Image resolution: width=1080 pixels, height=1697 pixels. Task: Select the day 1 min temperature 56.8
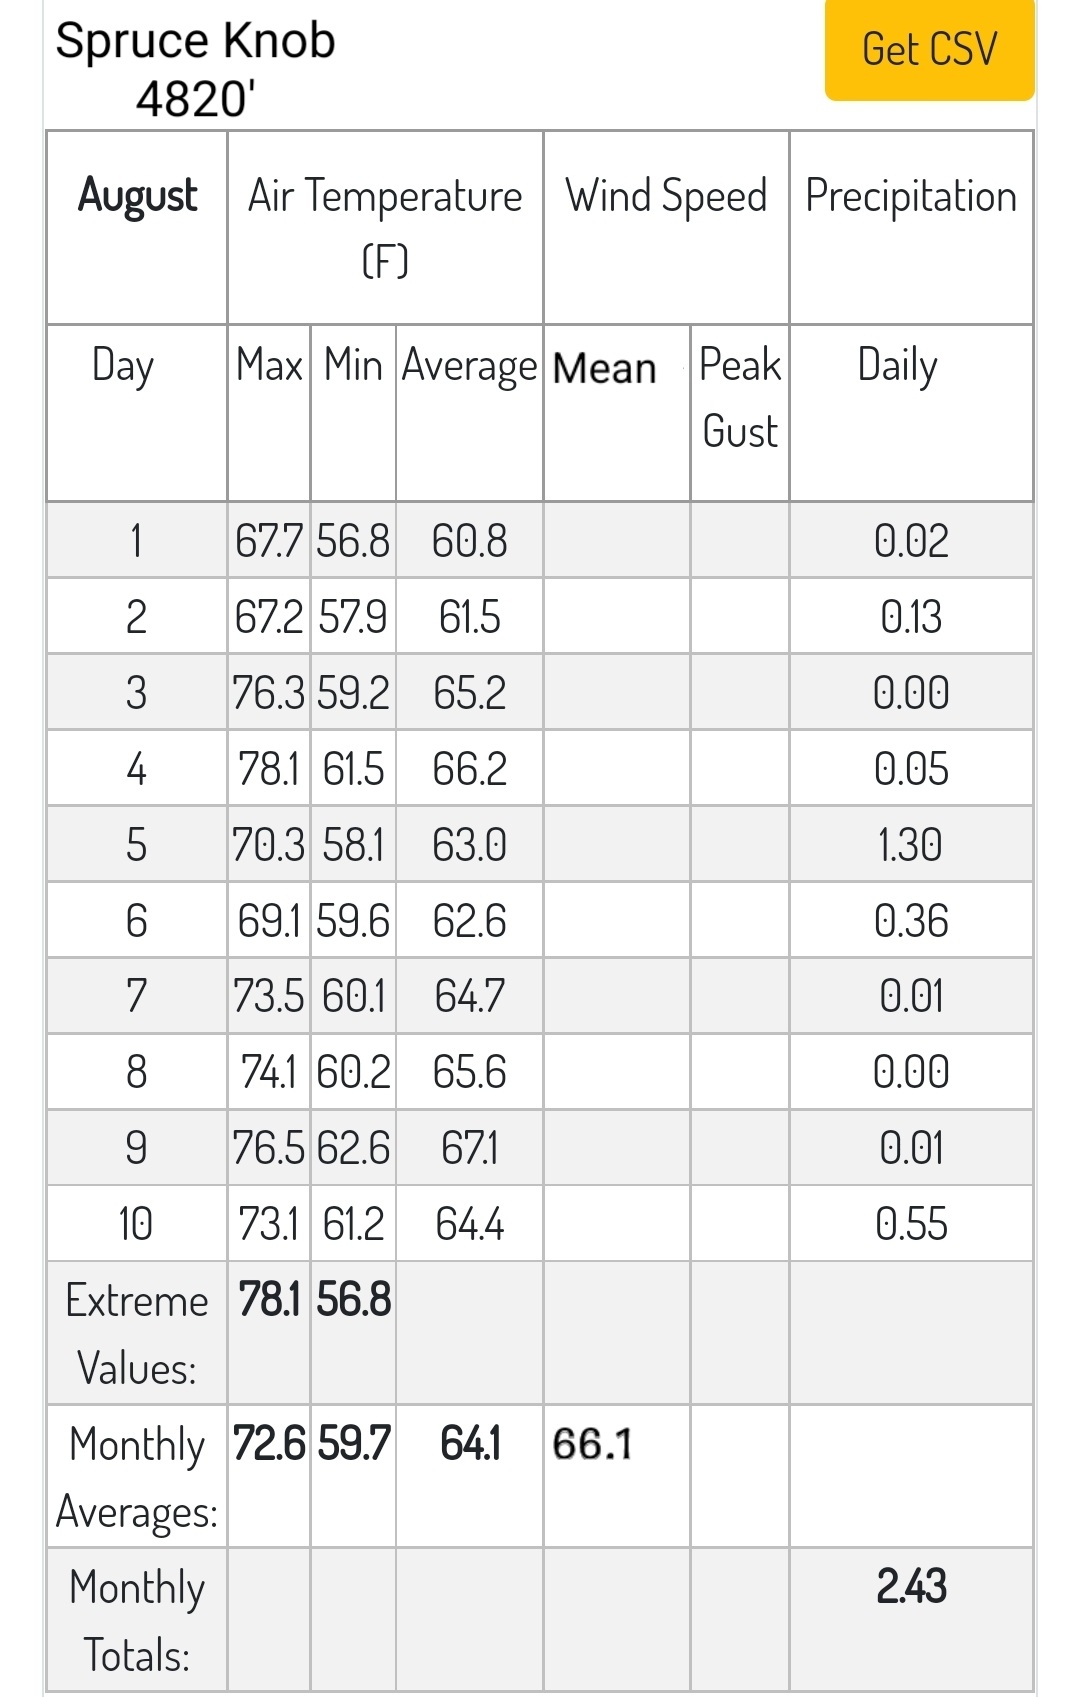coord(353,541)
